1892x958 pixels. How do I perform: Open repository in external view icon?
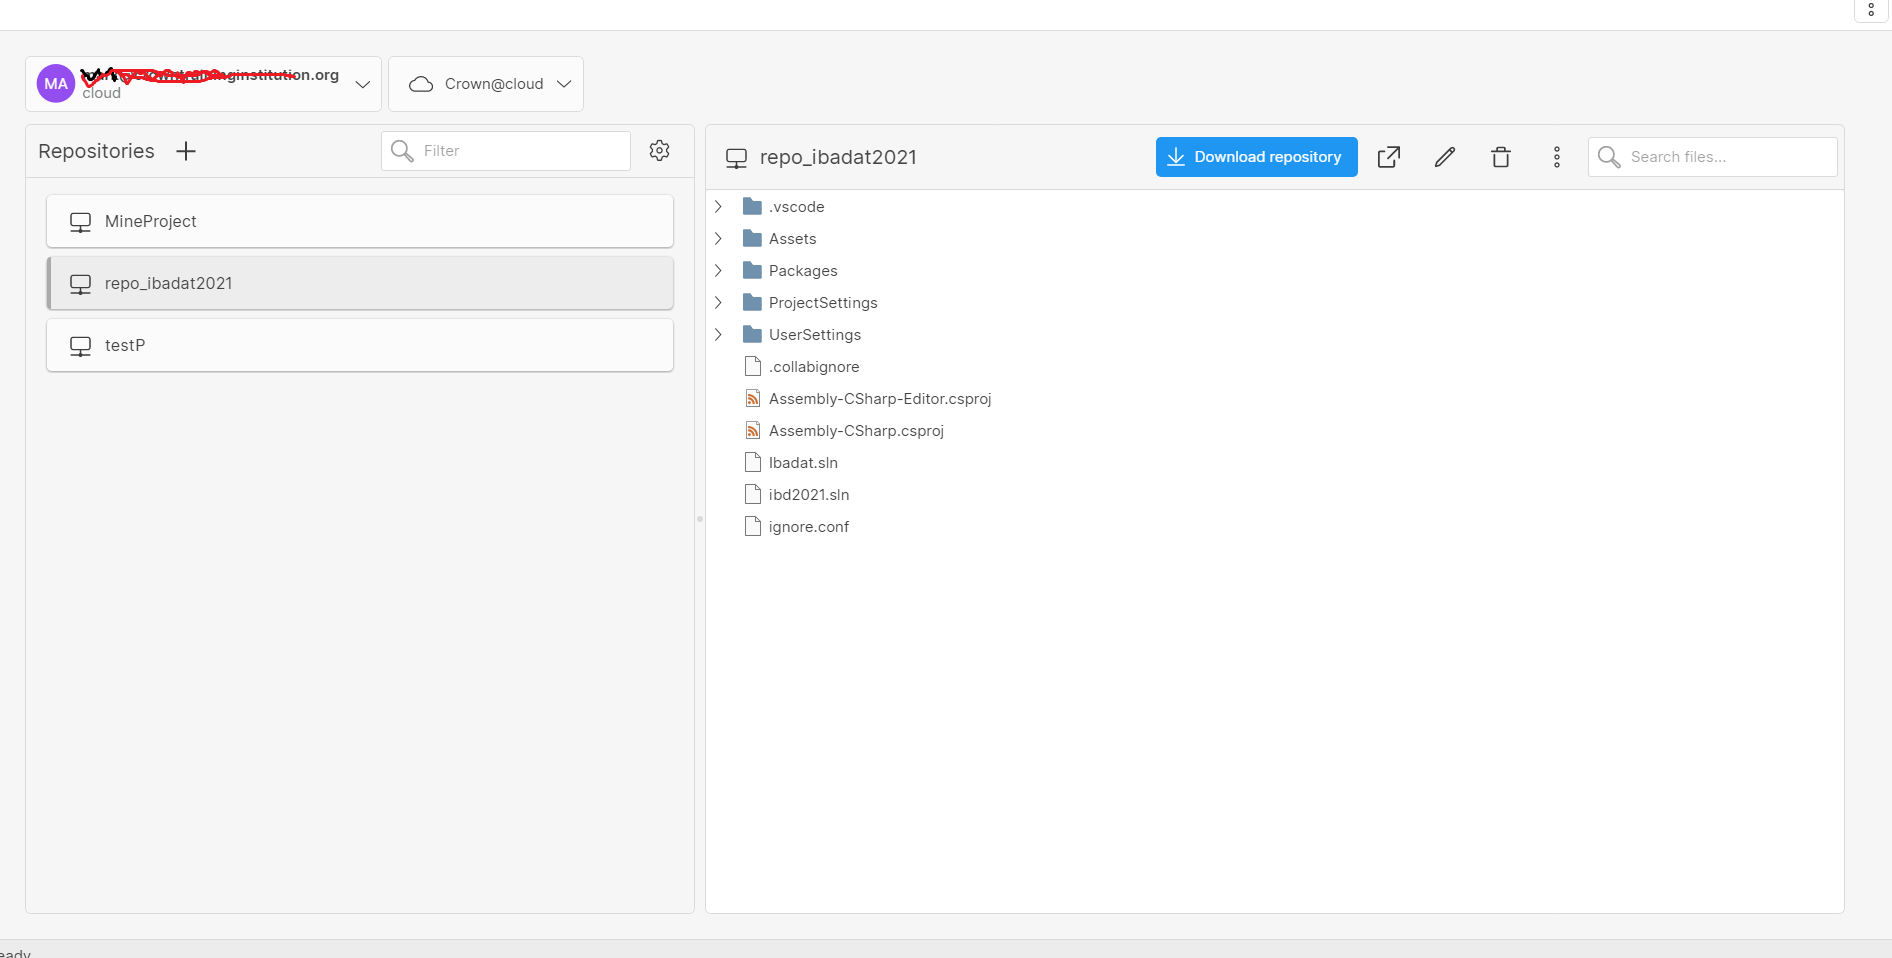point(1388,157)
